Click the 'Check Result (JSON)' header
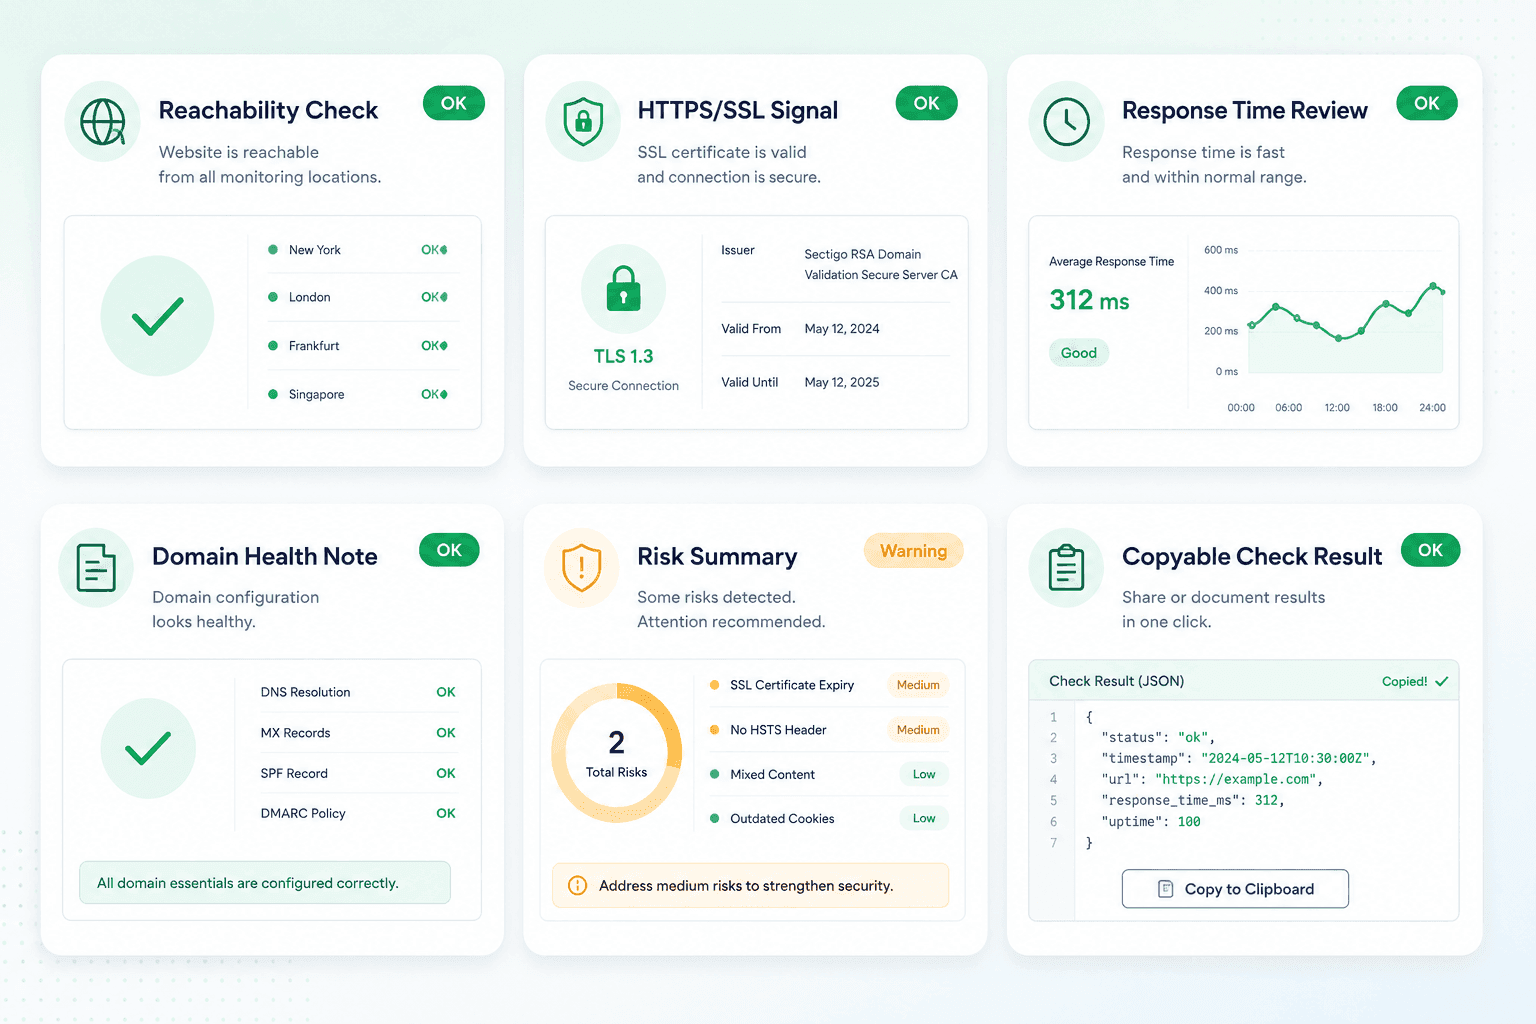Viewport: 1536px width, 1024px height. click(x=1116, y=681)
